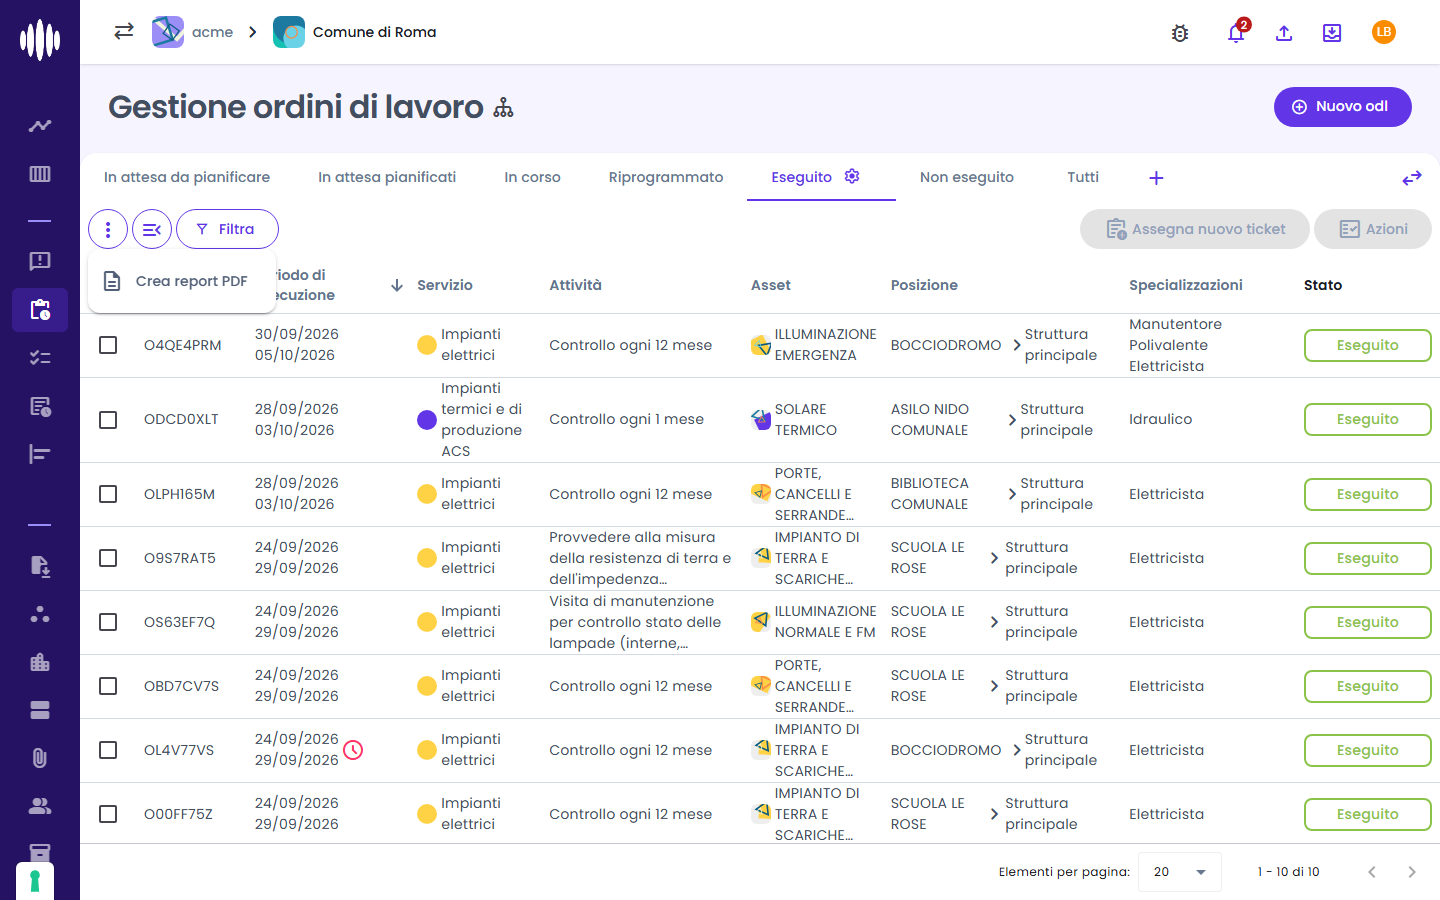
Task: Open the attachment paperclip icon in sidebar
Action: (x=40, y=758)
